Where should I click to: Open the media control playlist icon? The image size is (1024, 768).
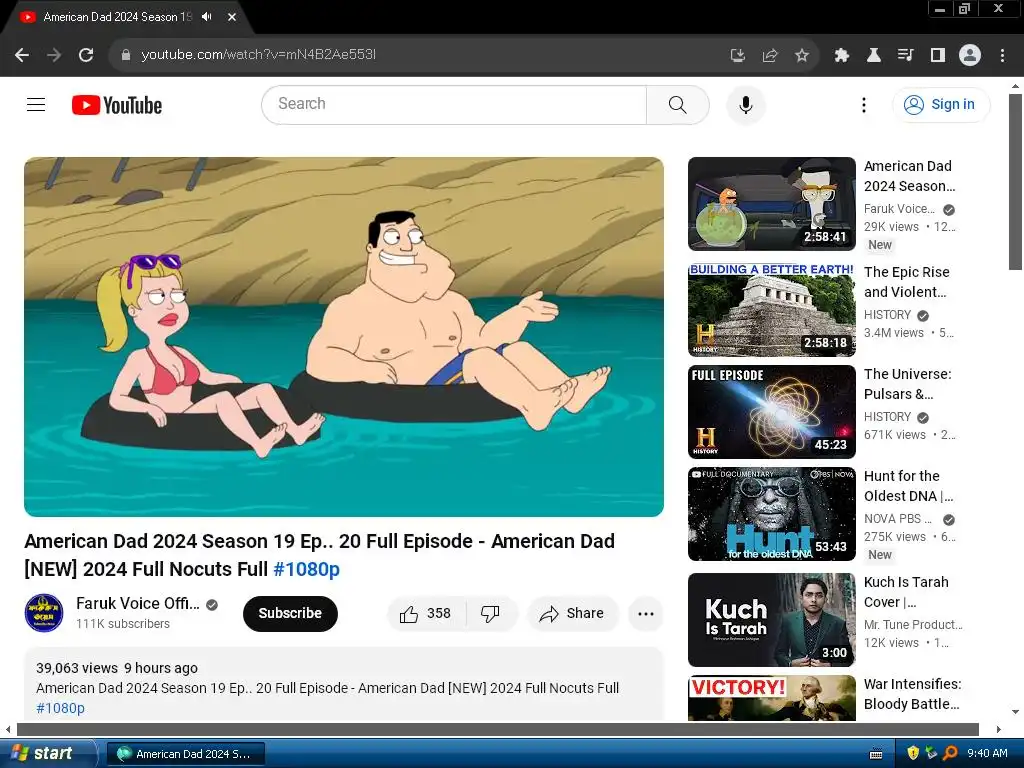tap(906, 56)
